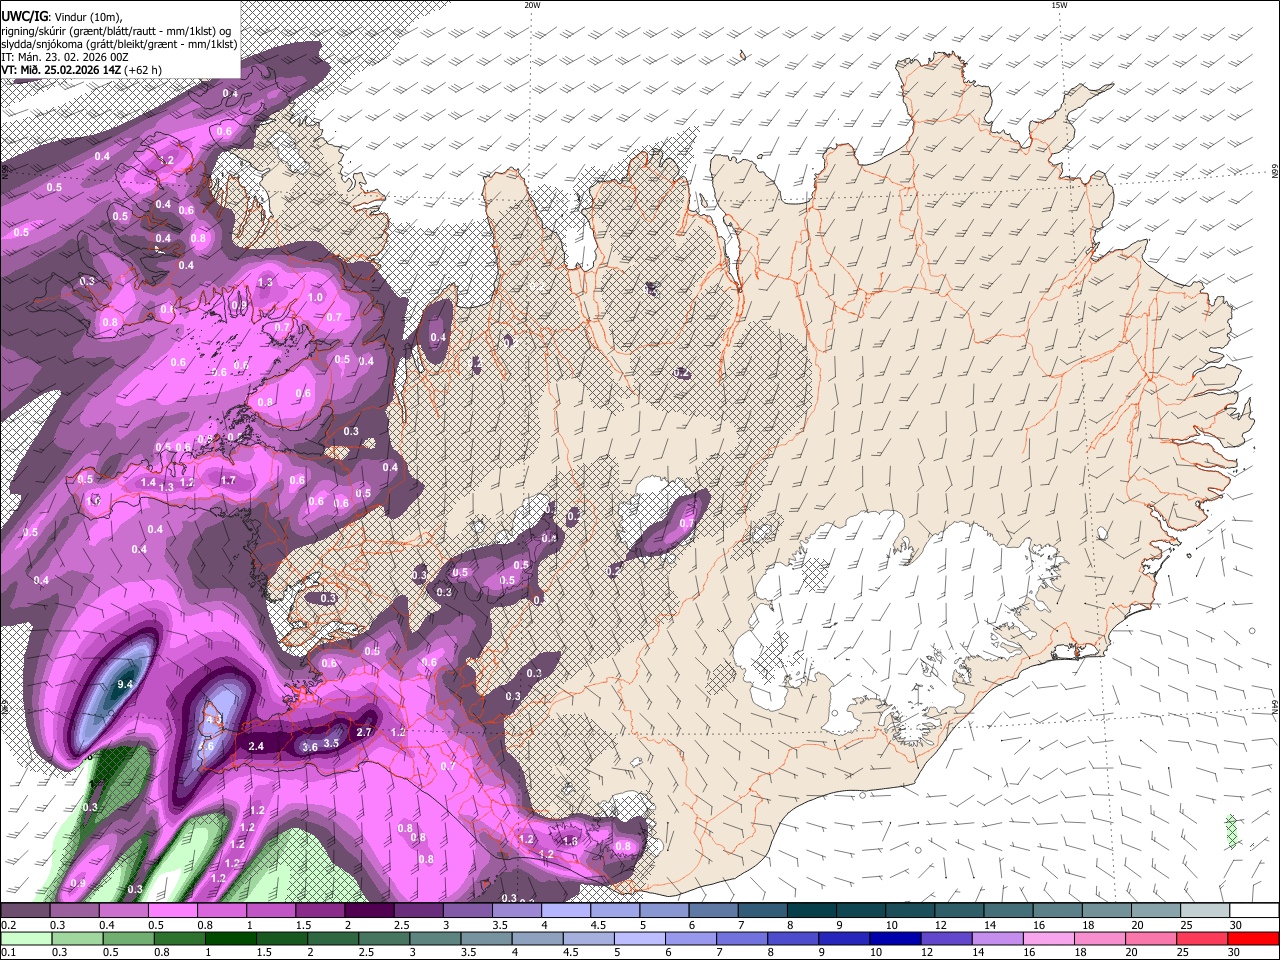The height and width of the screenshot is (960, 1280).
Task: Select upper legend swatch between 4 and 4.5
Action: (x=566, y=911)
